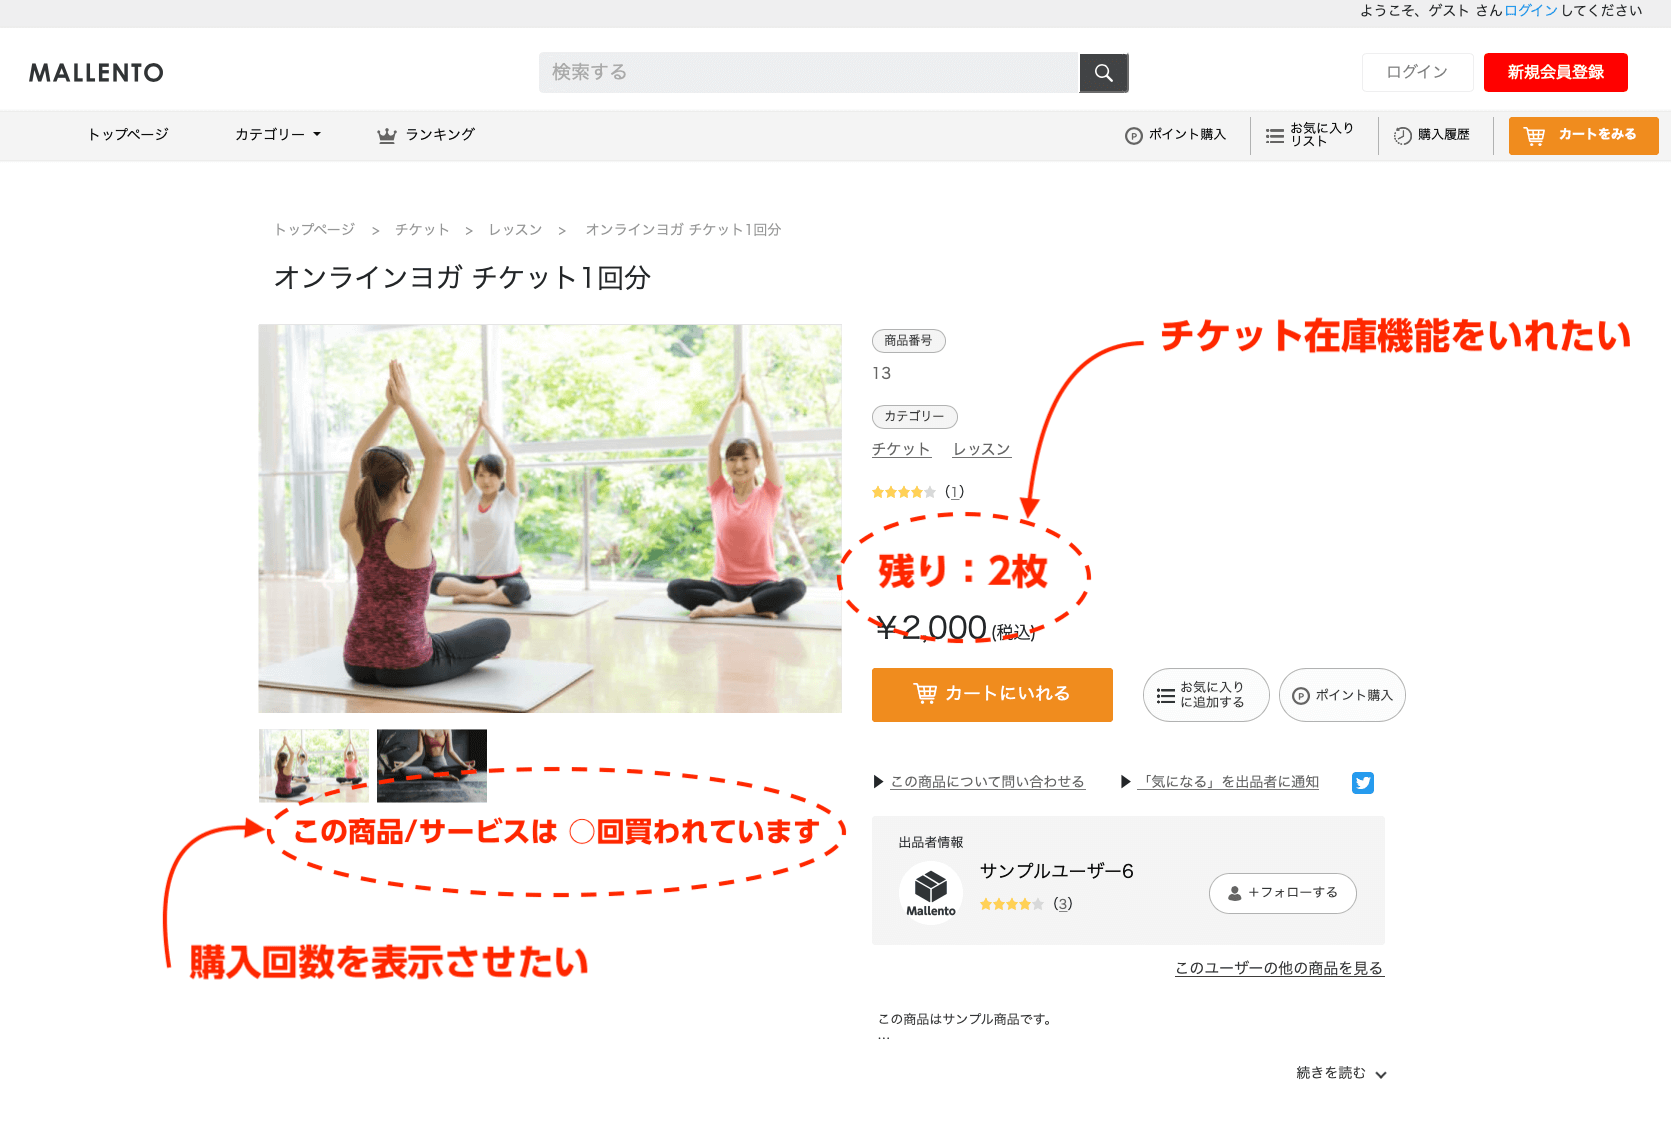Toggle お気に入りに追加する for this product

pos(1205,695)
